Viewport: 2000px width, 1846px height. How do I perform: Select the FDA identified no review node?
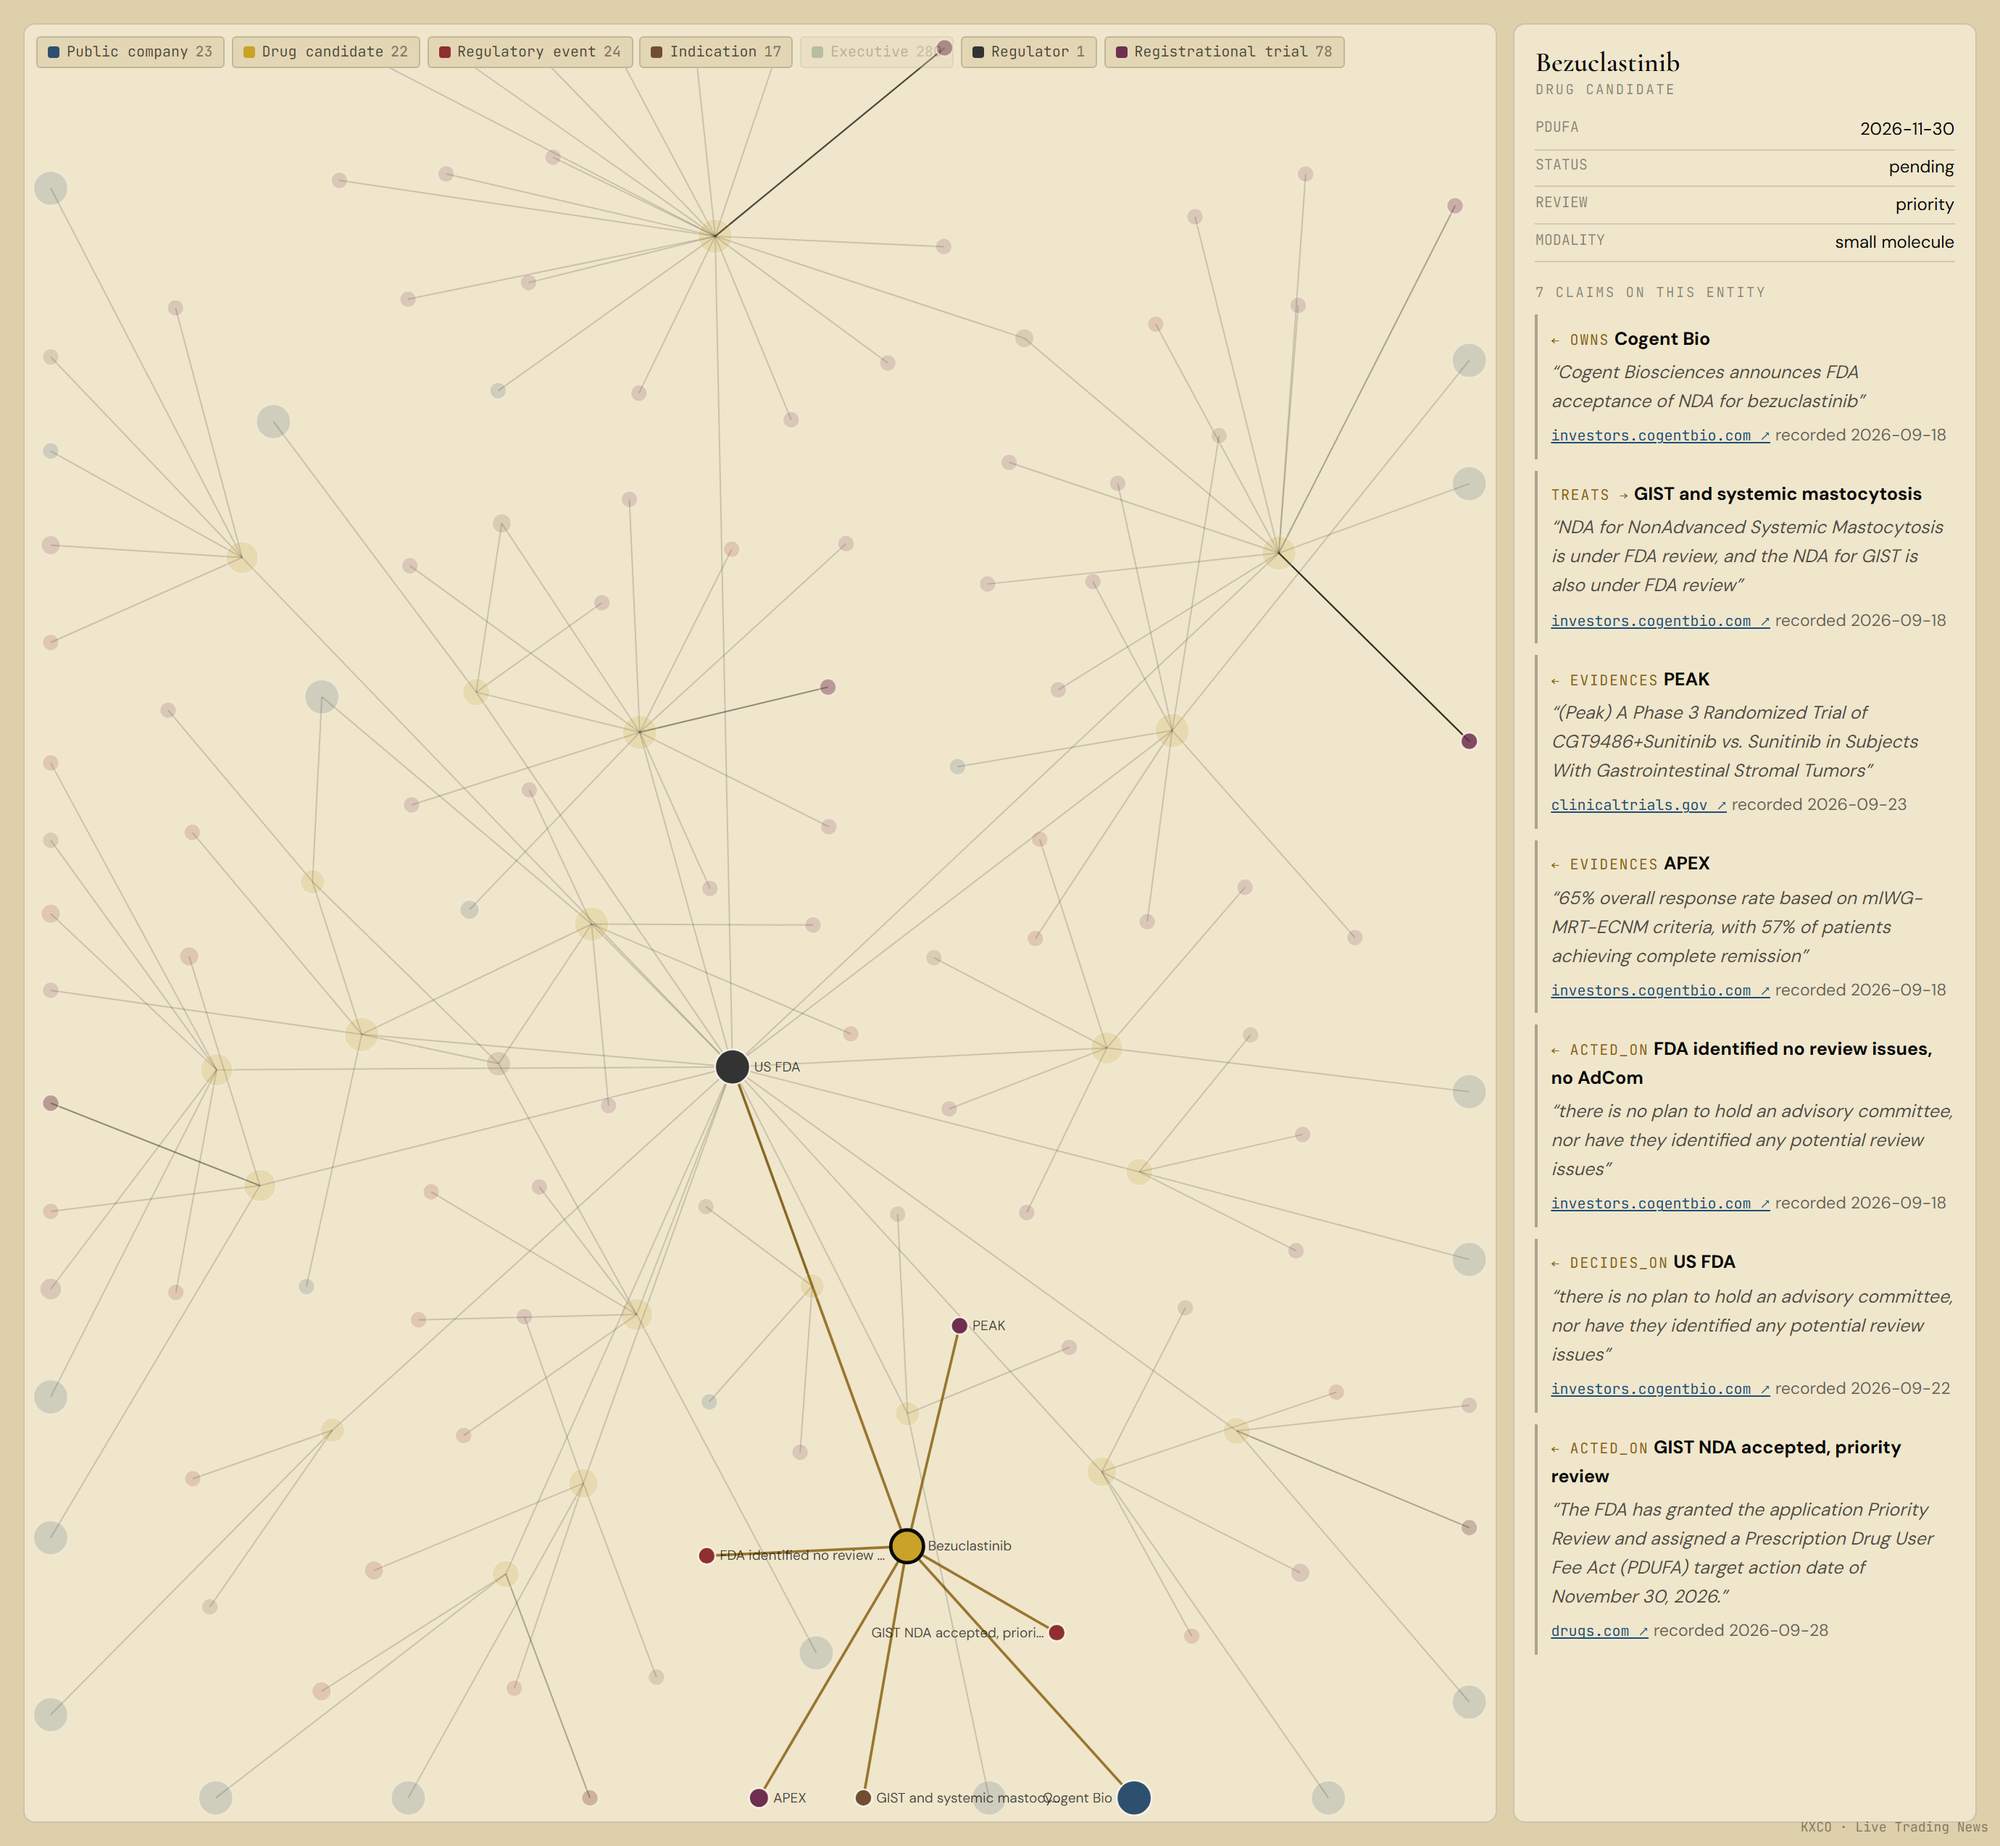(x=706, y=1556)
